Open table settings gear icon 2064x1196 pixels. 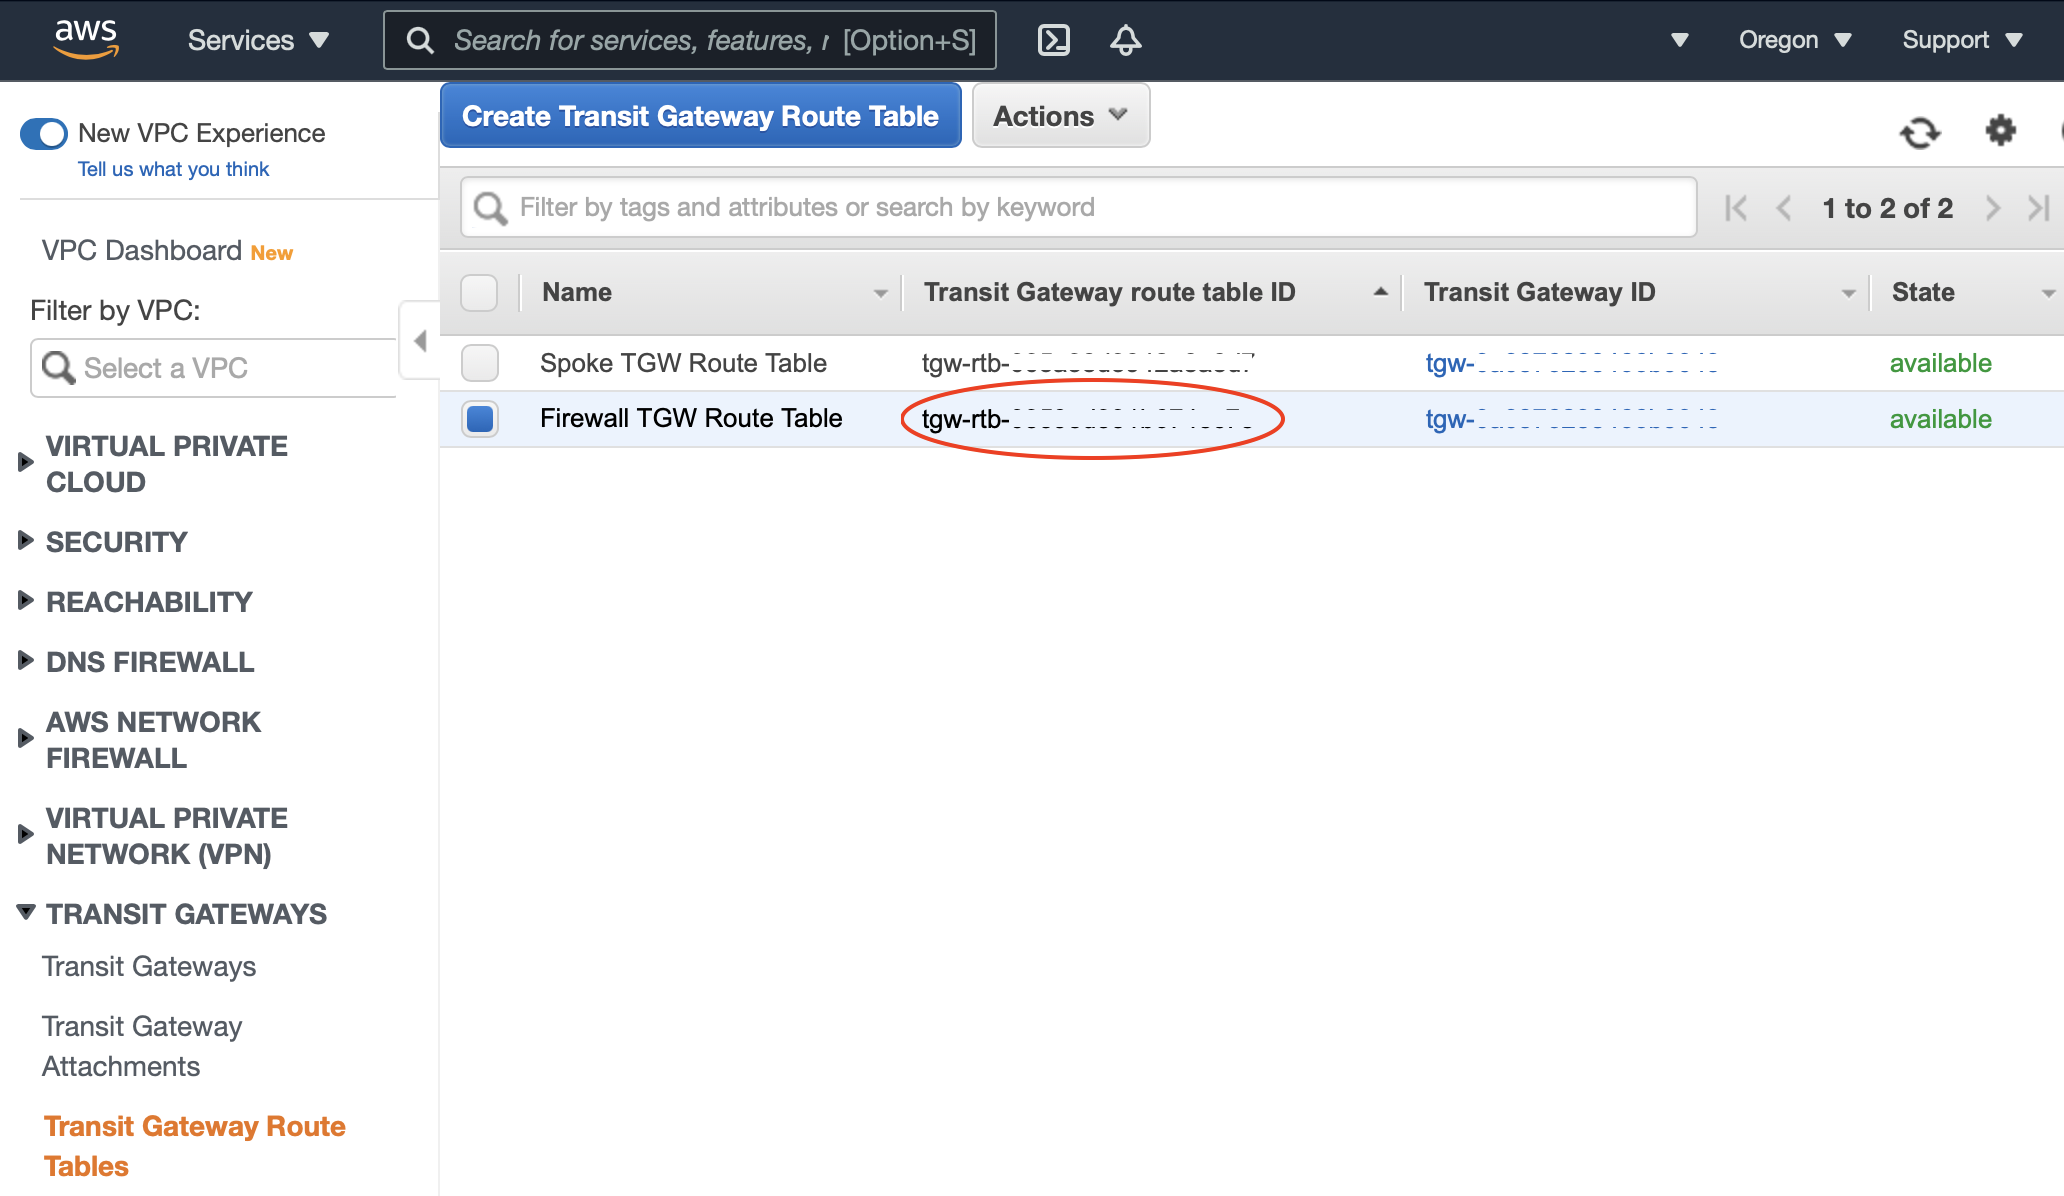click(2000, 130)
